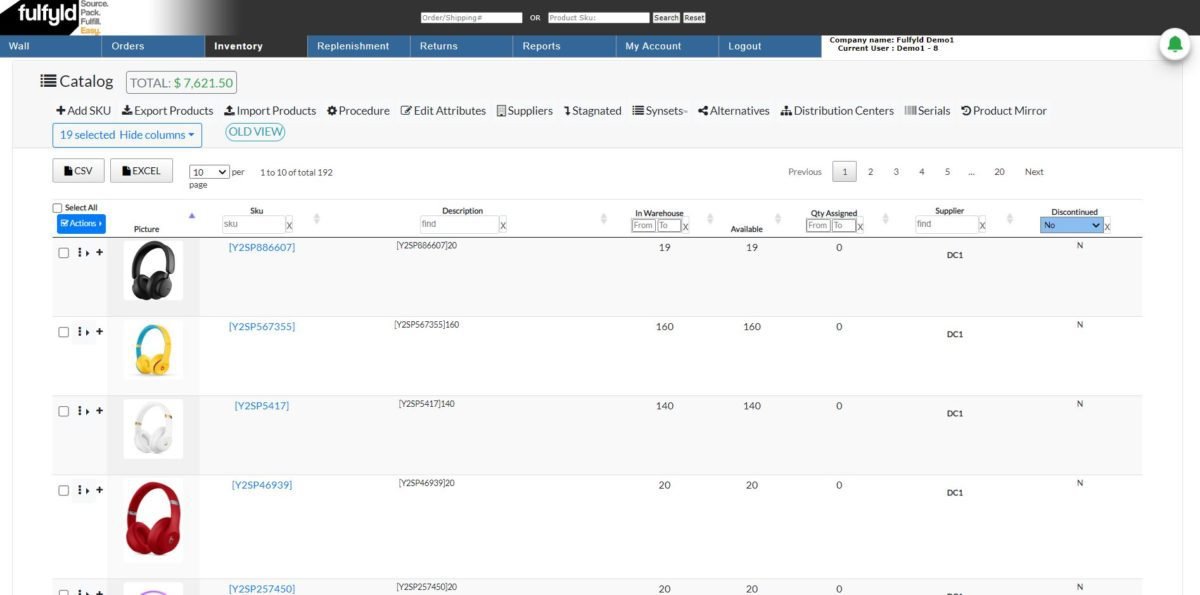1200x595 pixels.
Task: Open Alternatives
Action: (734, 111)
